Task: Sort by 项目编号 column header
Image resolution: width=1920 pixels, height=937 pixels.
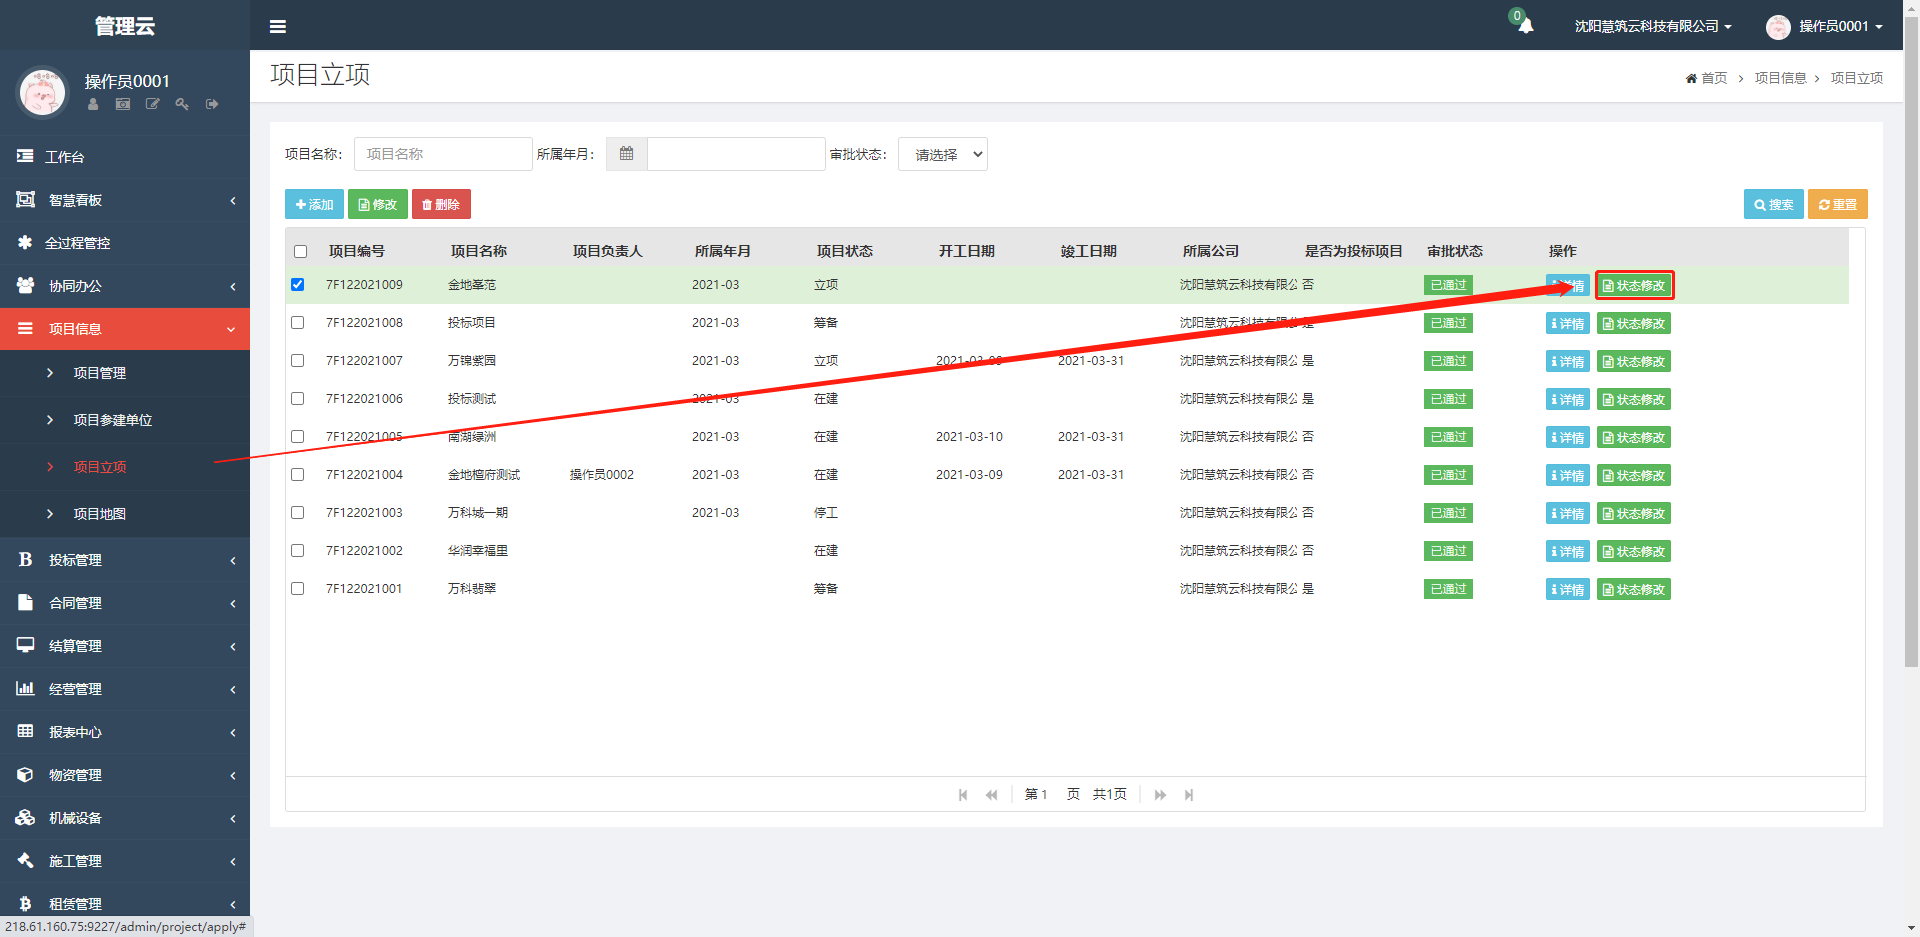Action: click(x=357, y=251)
